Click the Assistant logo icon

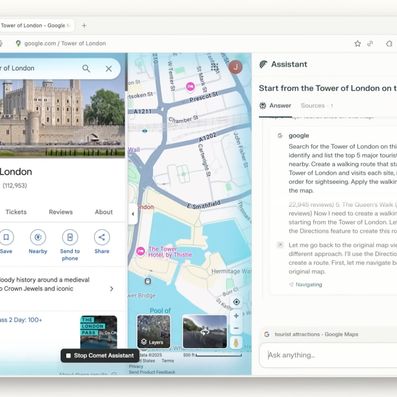click(x=263, y=64)
